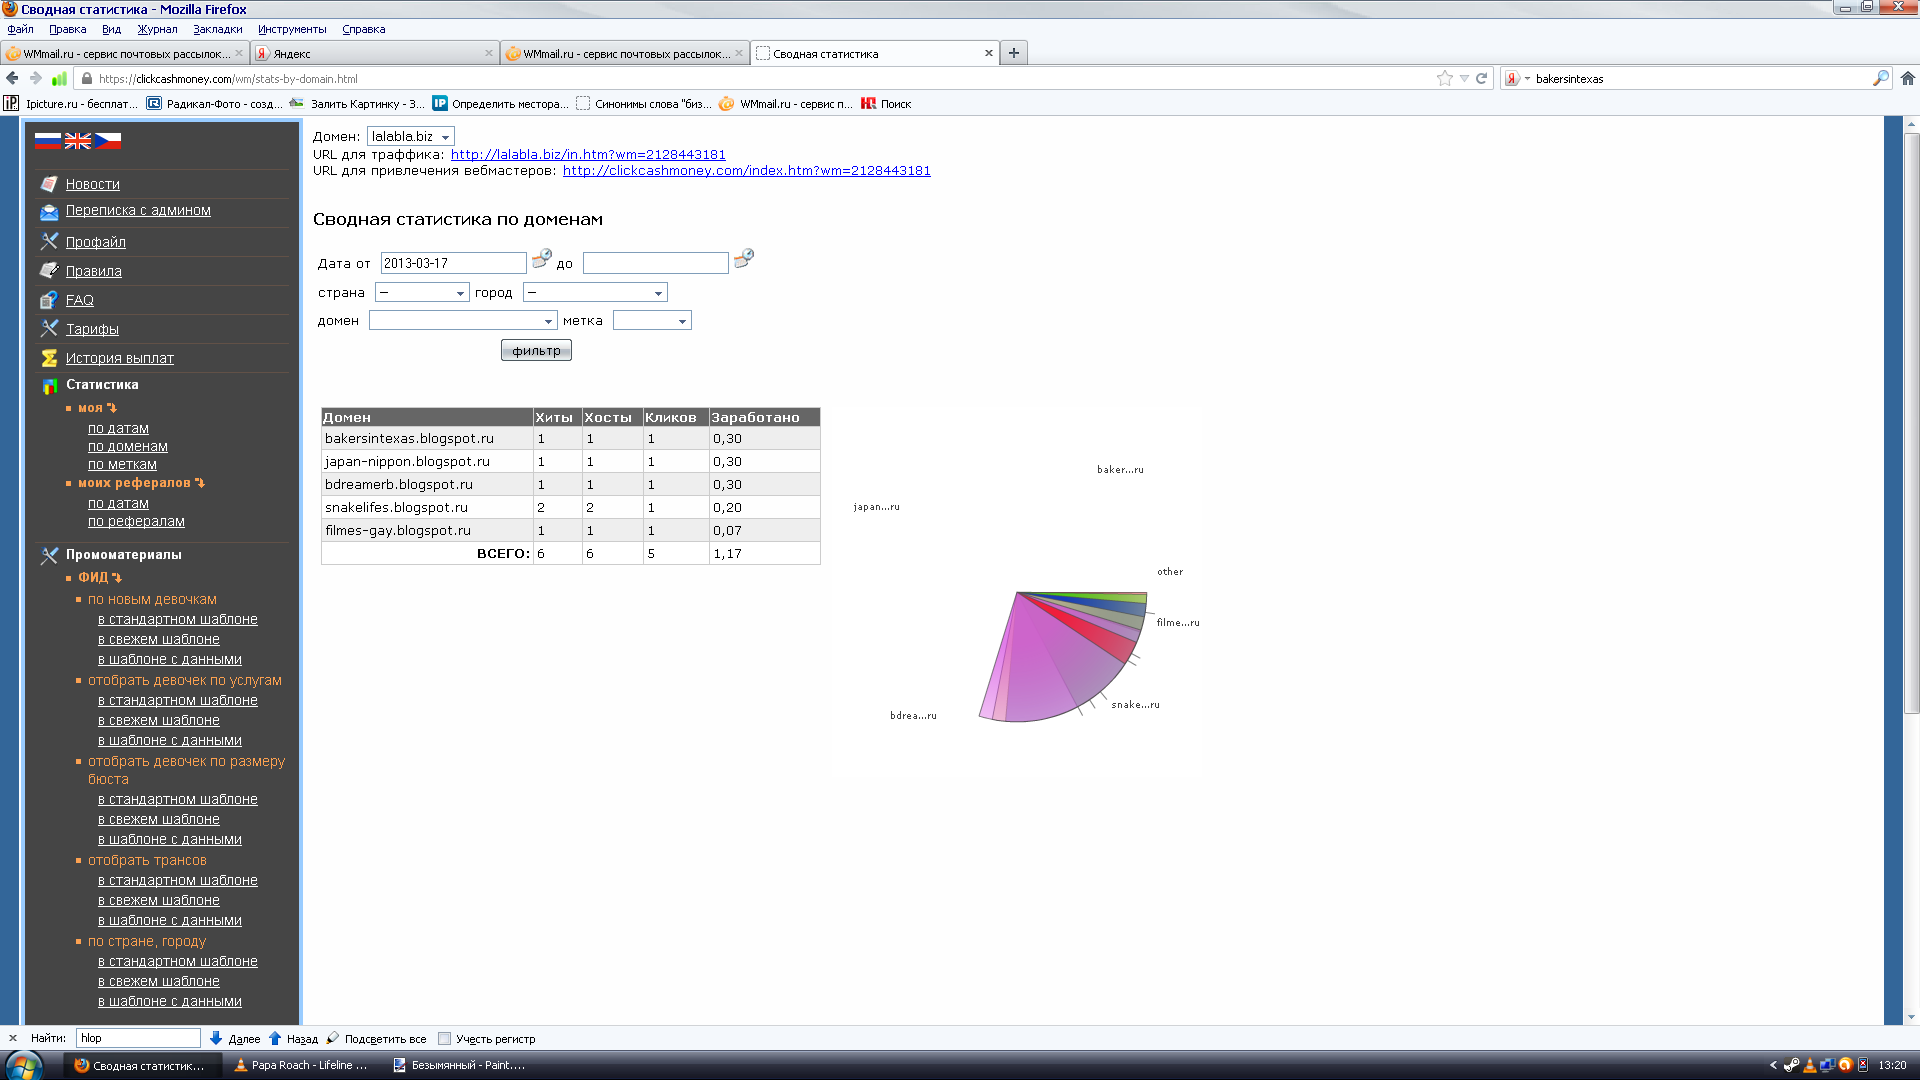Screen dimensions: 1920x1080
Task: Click the tools icon beside Промоматериалы
Action: [49, 555]
